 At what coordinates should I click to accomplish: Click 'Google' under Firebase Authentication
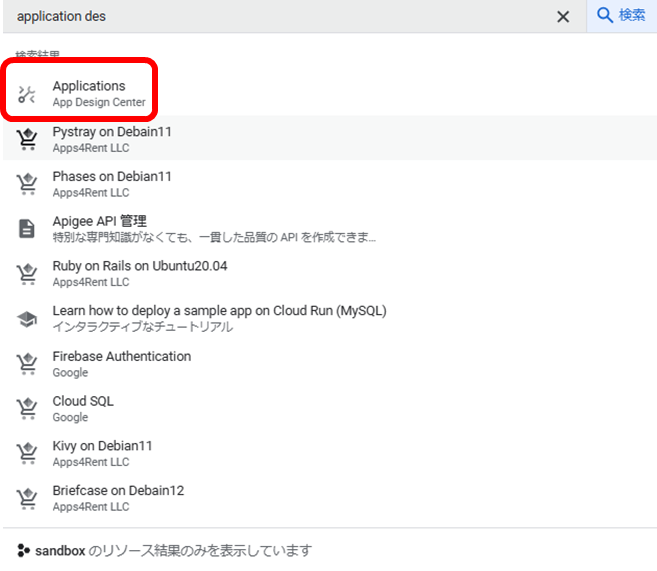[70, 373]
